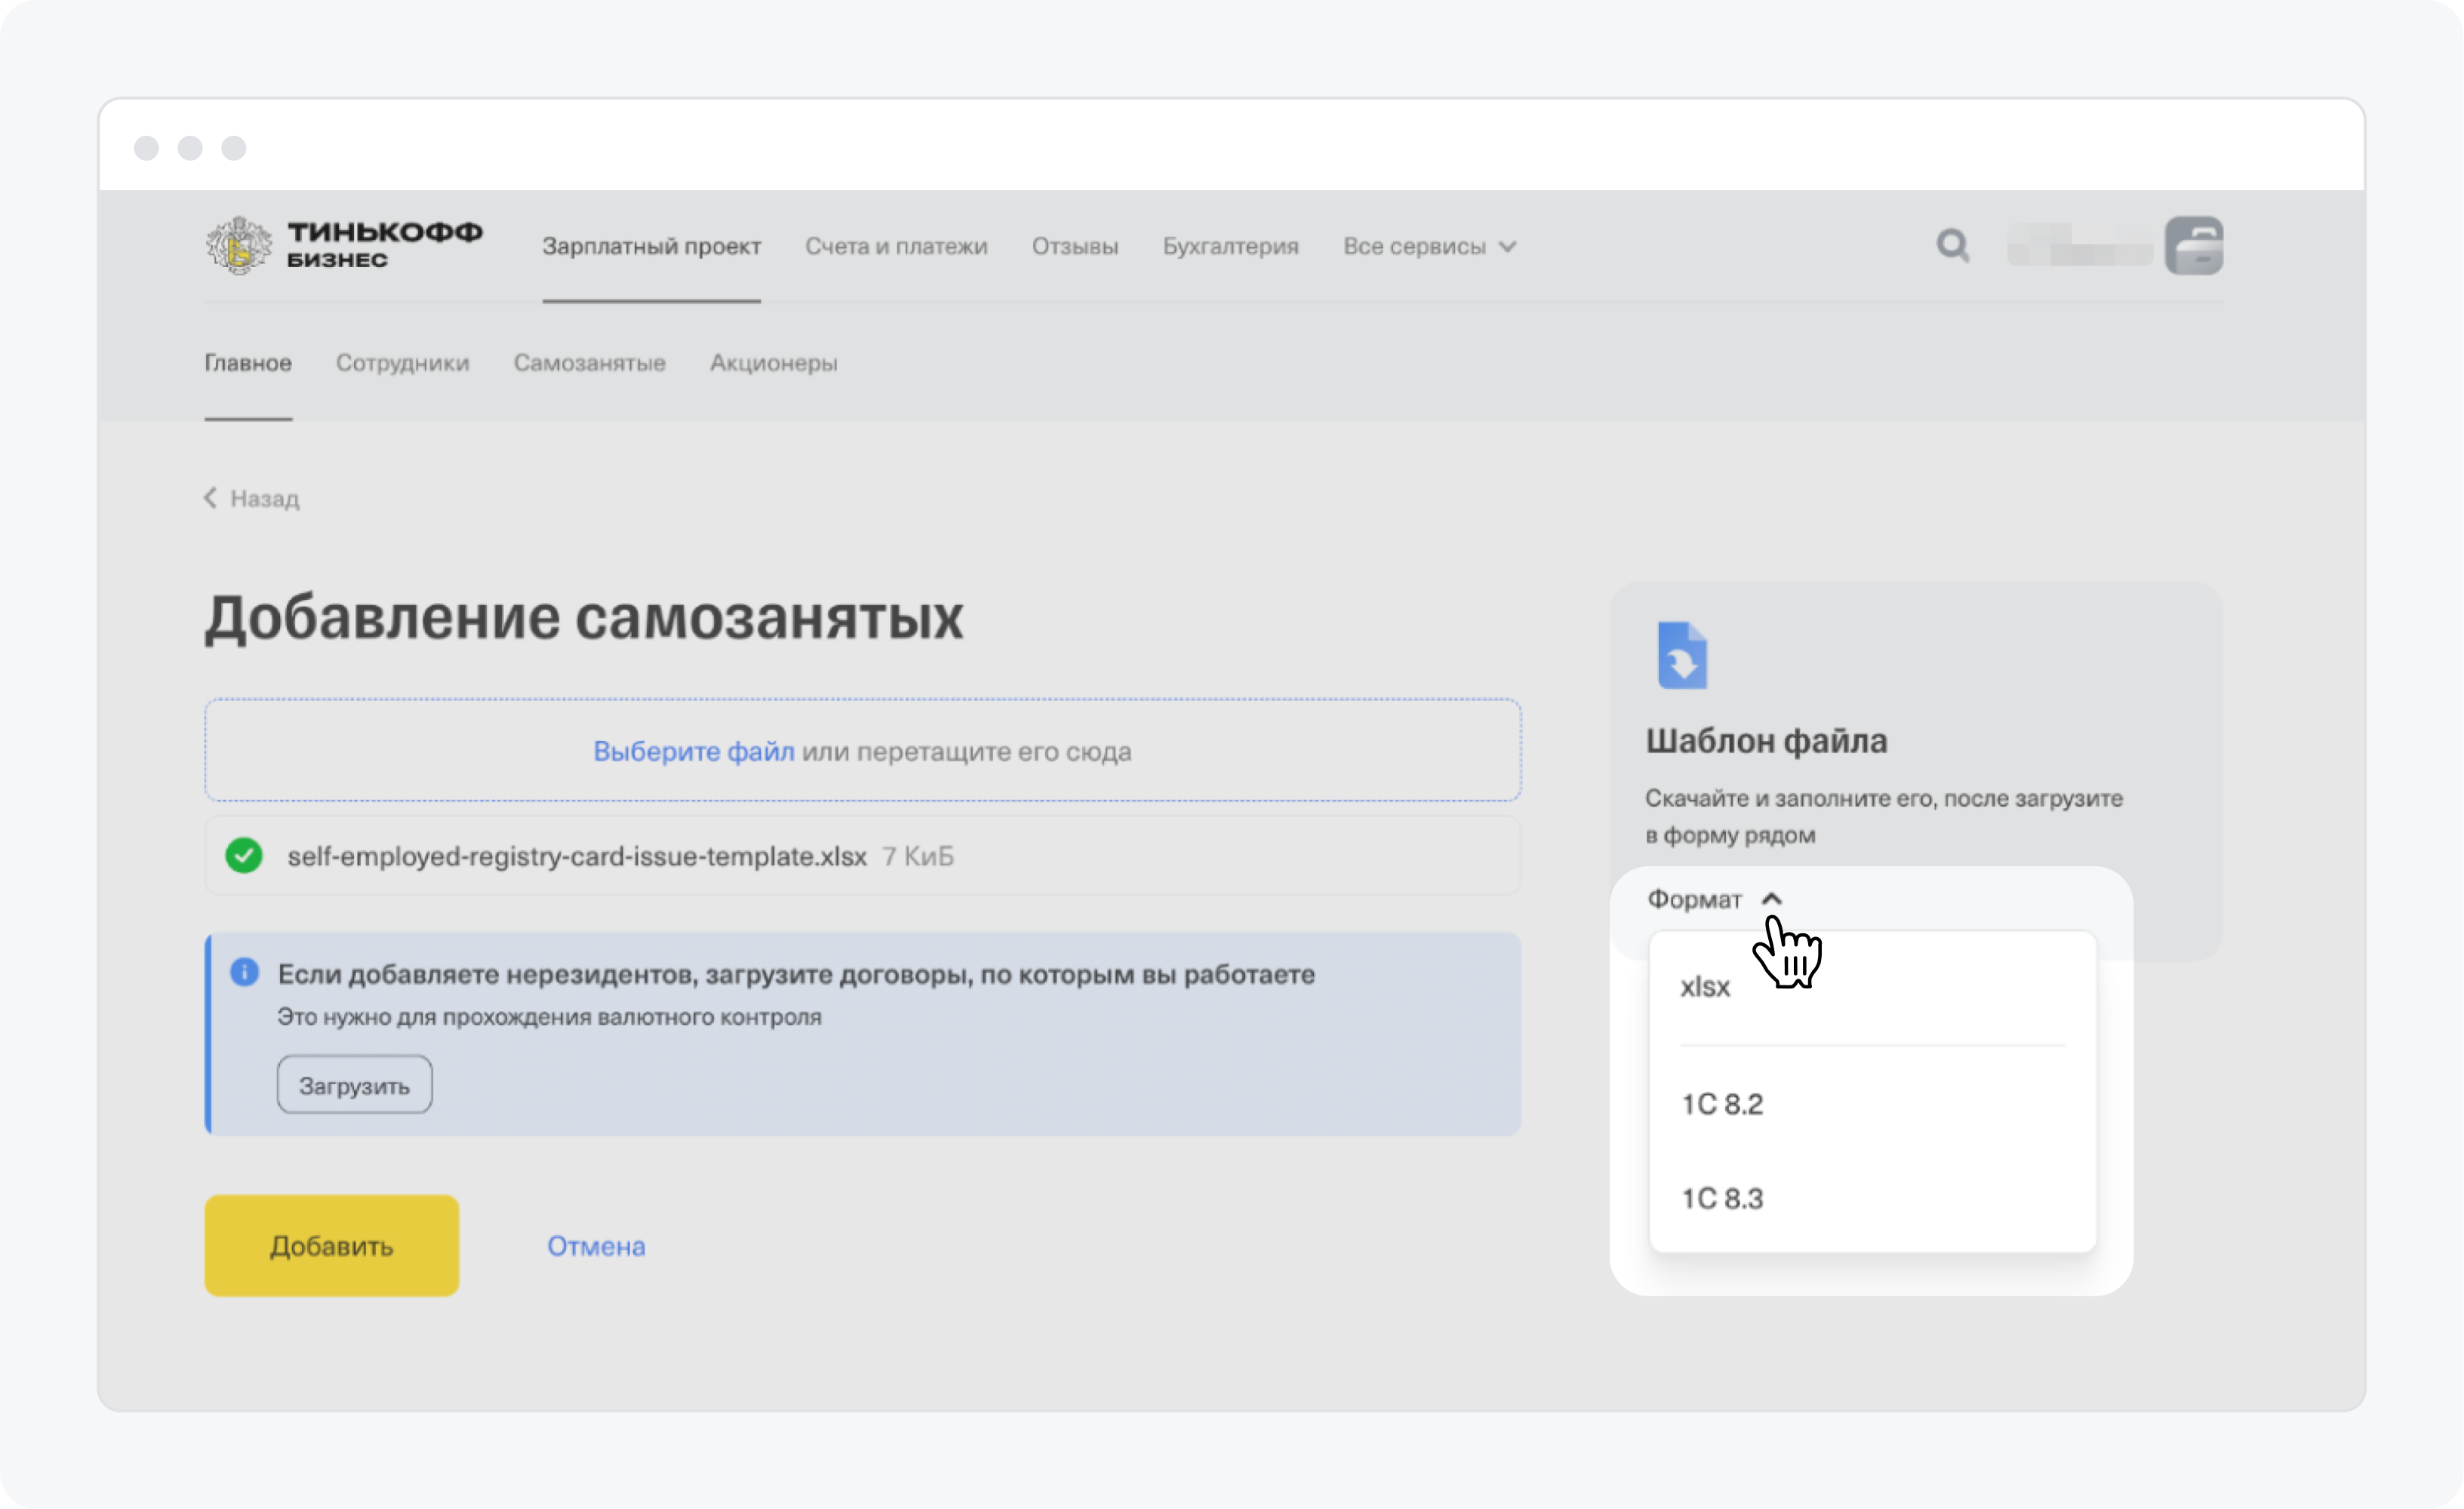Switch to the Самозанятые tab

click(x=589, y=363)
